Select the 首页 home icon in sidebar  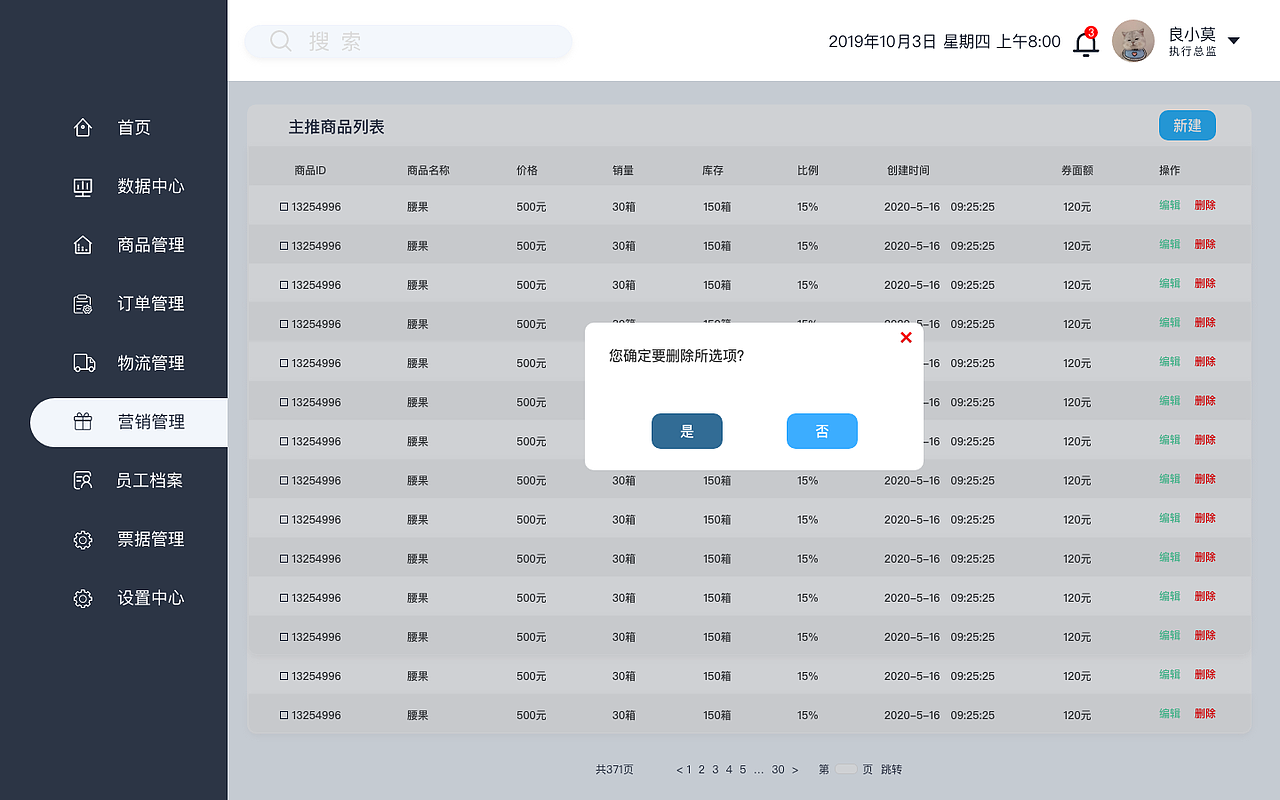click(x=83, y=127)
